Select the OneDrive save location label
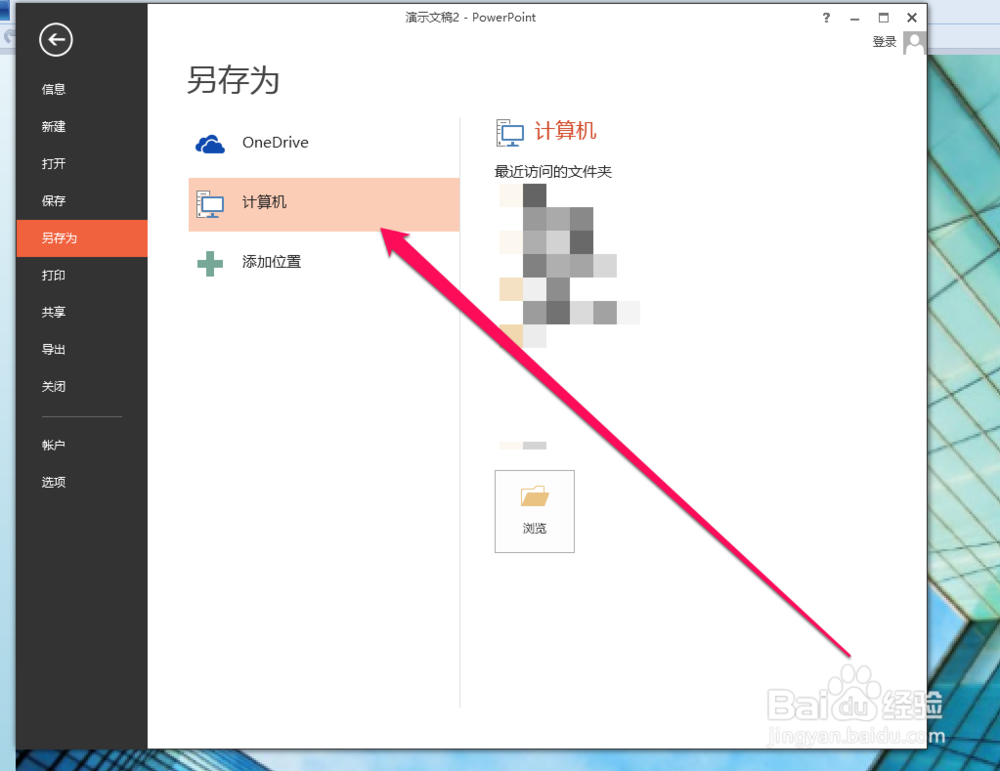This screenshot has width=1000, height=771. tap(276, 142)
